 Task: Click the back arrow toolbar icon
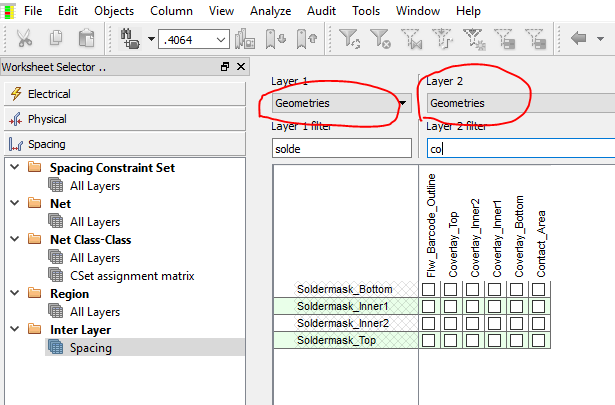(579, 39)
